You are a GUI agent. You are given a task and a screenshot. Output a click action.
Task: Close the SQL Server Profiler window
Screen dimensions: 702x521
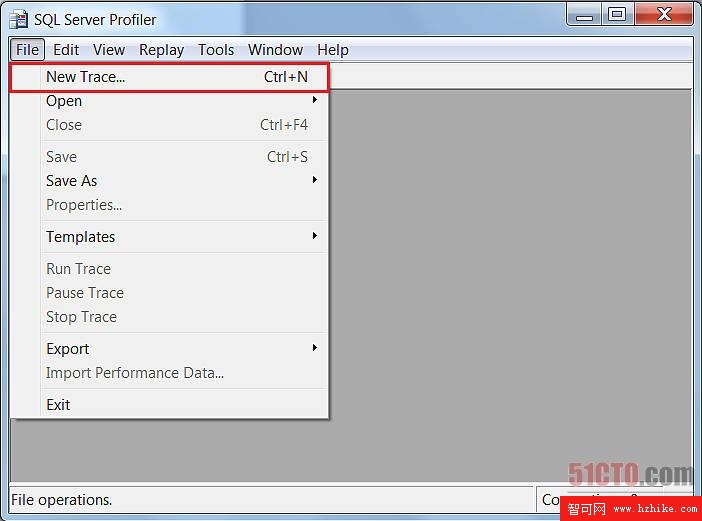point(664,14)
